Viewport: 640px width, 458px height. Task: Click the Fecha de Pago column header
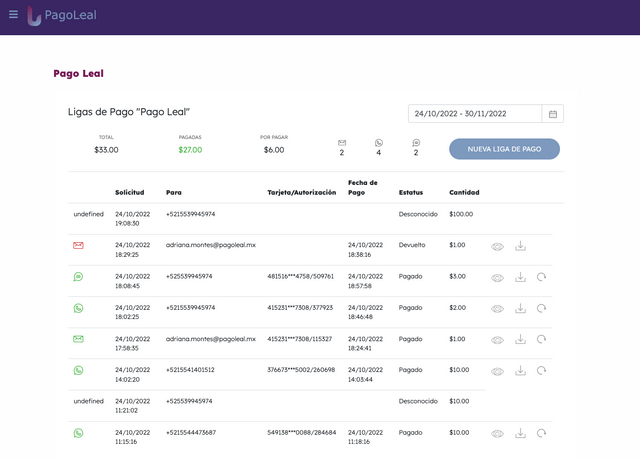point(362,188)
